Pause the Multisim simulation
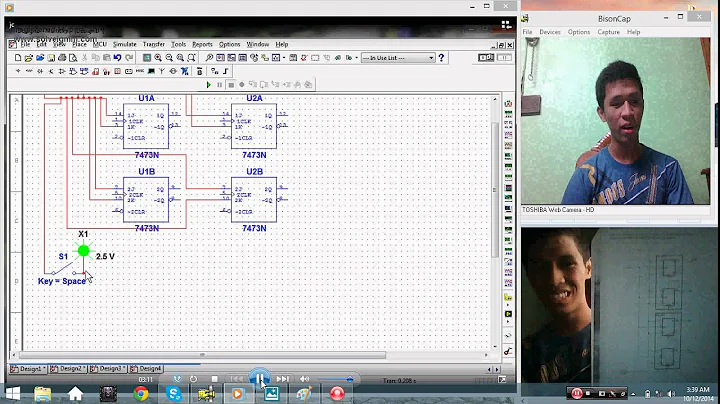Screen dimensions: 720x404 [219, 85]
